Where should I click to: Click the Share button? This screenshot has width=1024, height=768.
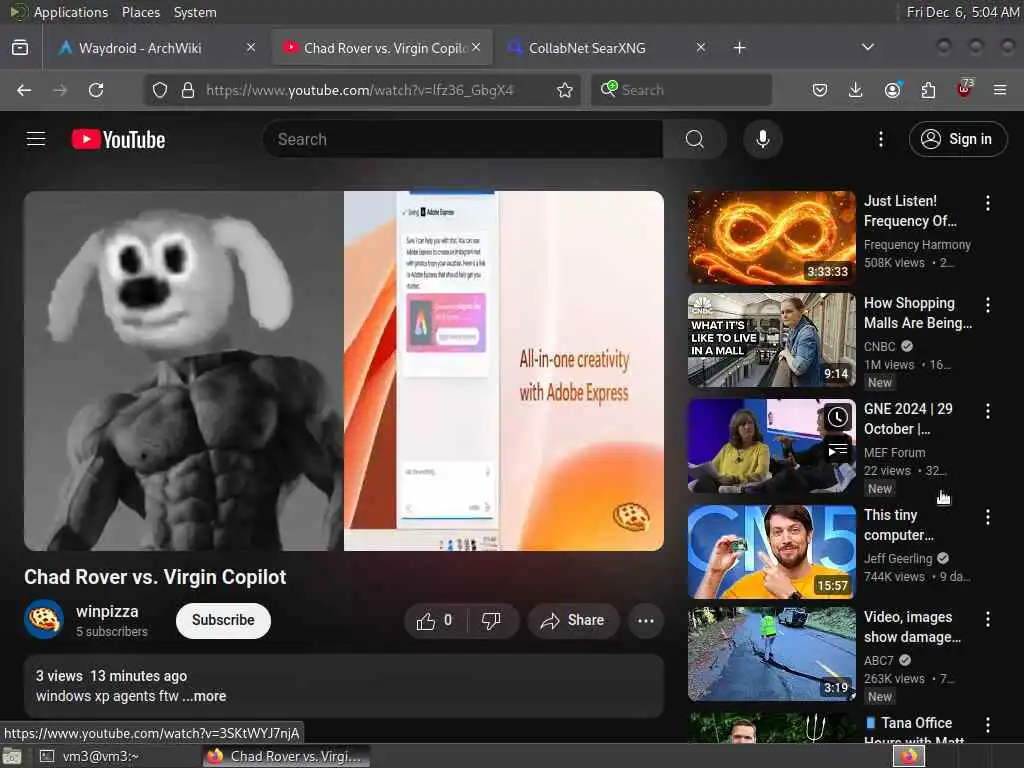click(x=573, y=620)
